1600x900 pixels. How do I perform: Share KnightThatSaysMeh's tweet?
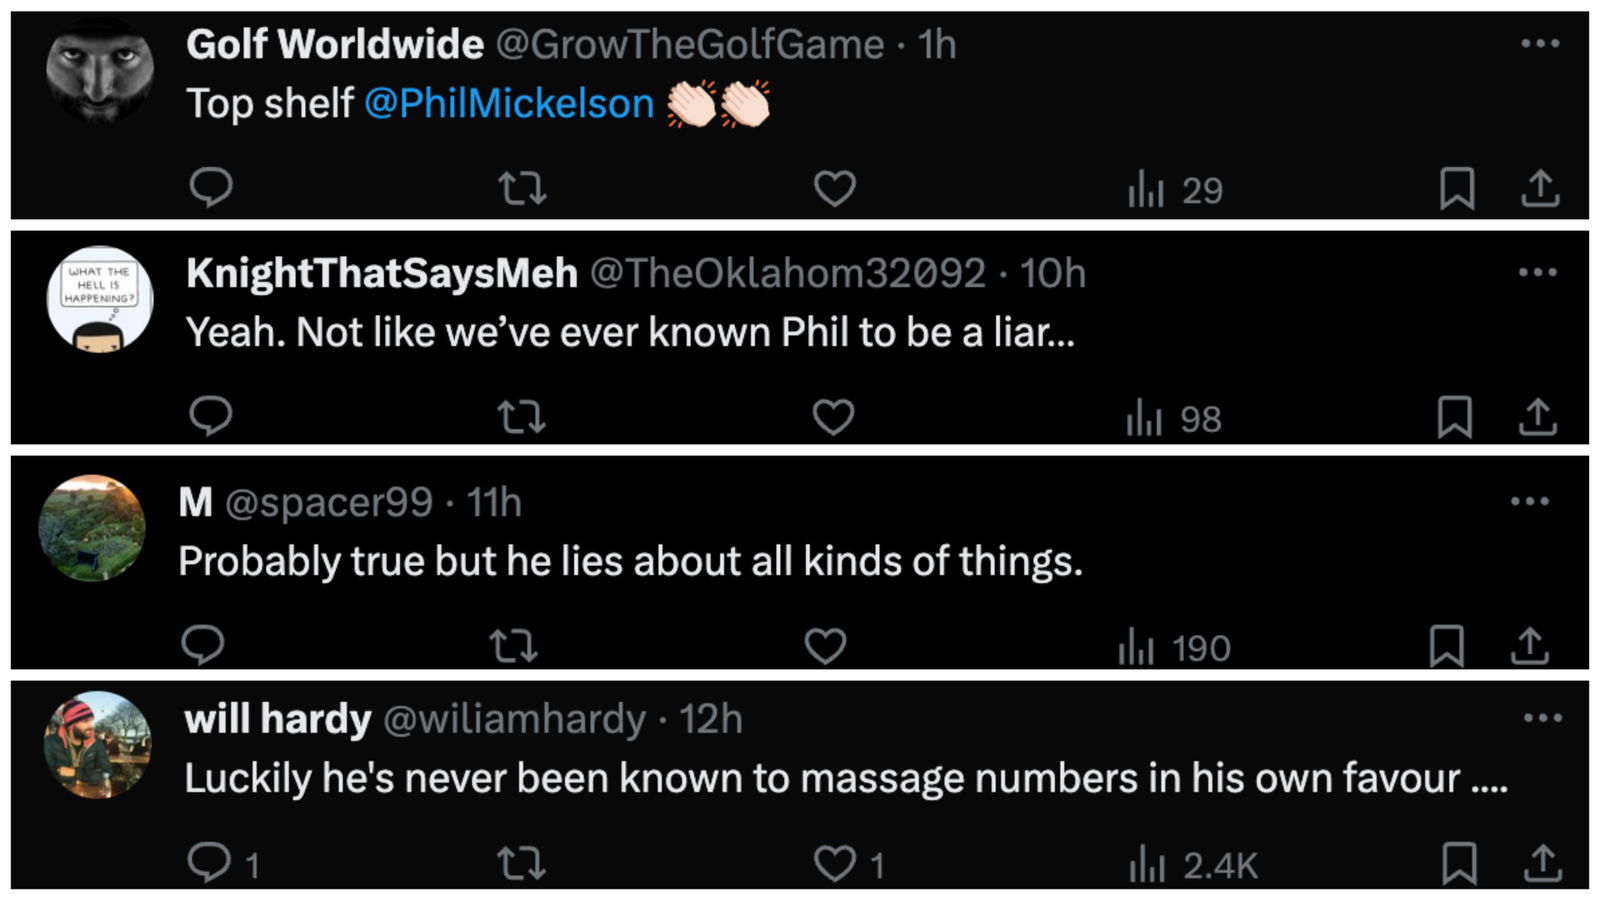(x=1538, y=417)
